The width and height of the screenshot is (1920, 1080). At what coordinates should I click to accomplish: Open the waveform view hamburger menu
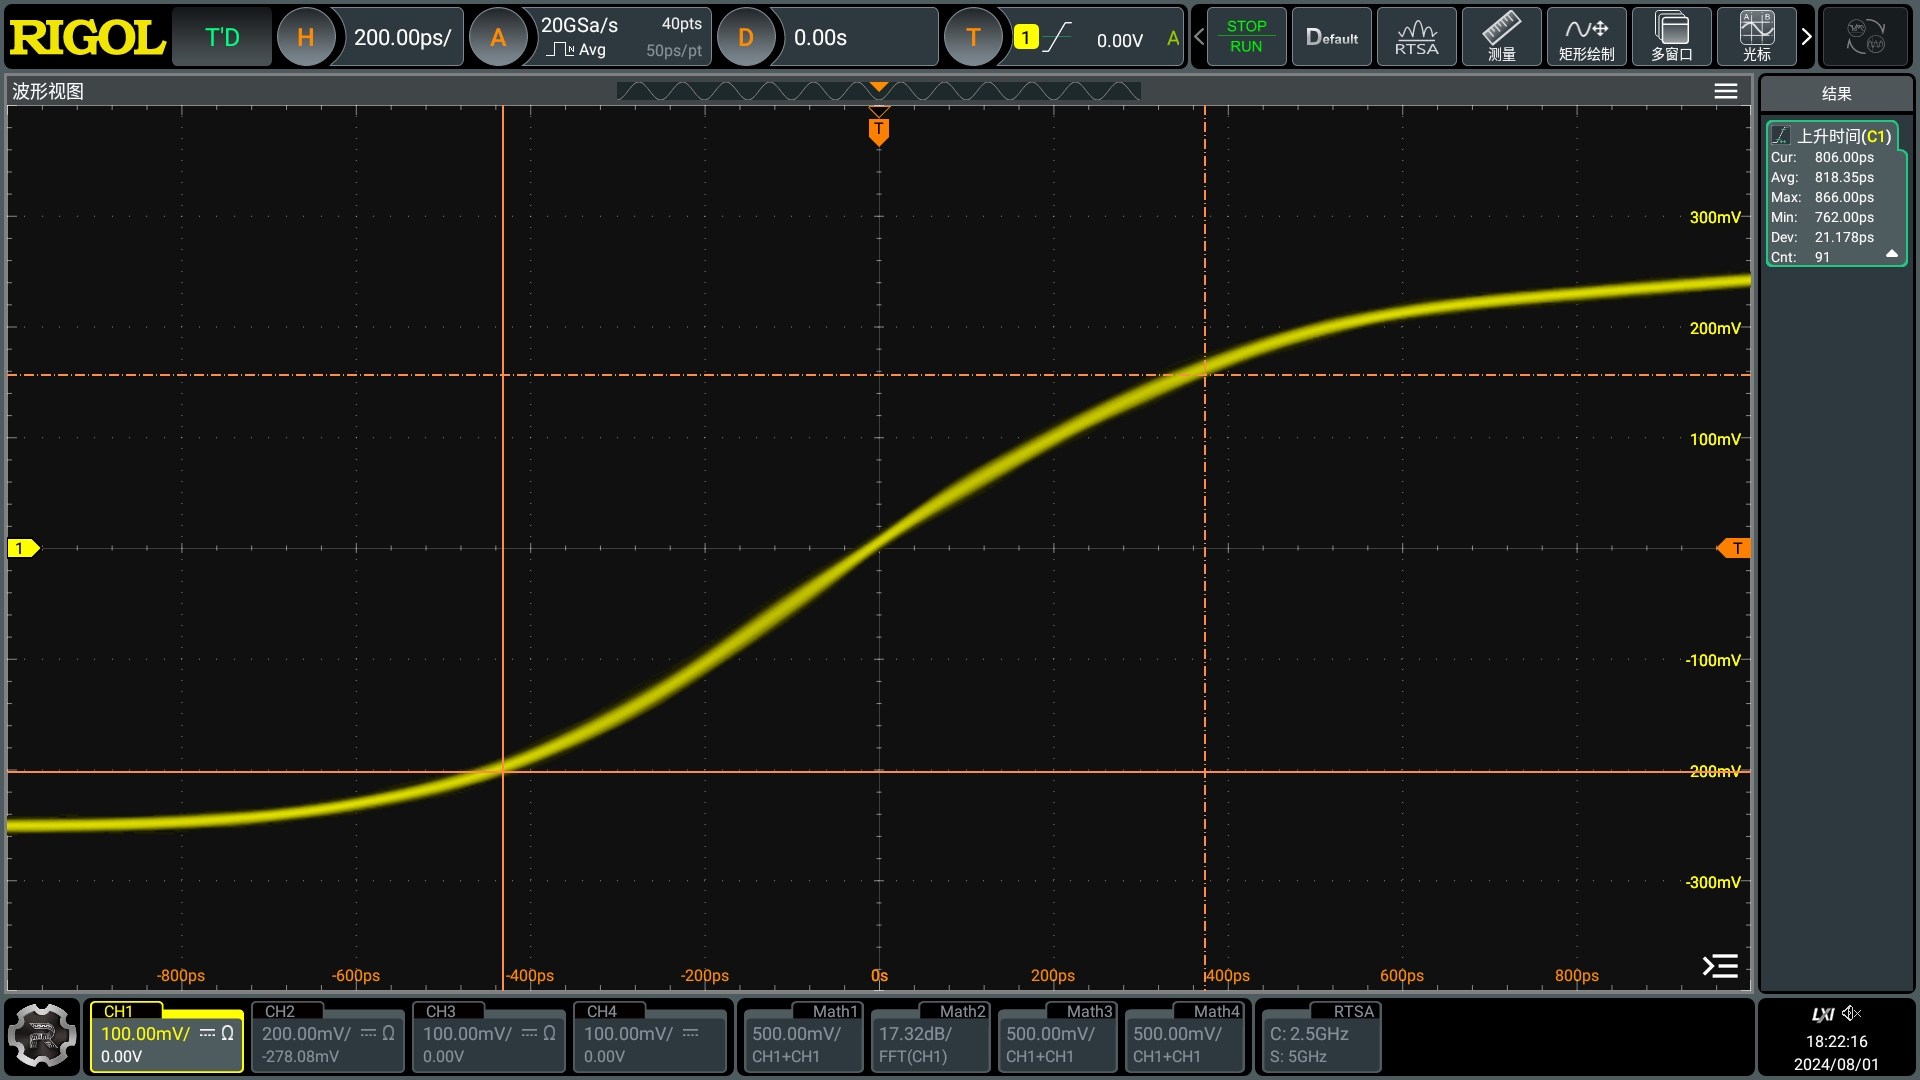point(1725,90)
